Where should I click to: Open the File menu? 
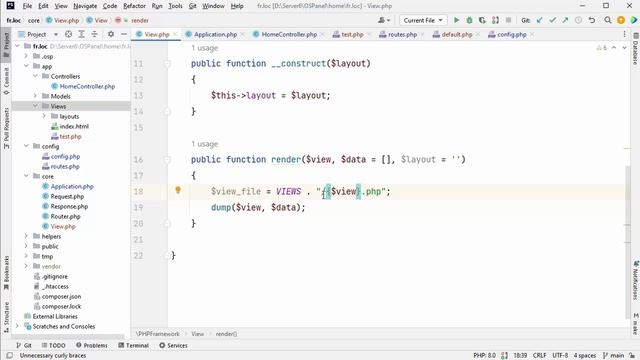[27, 6]
